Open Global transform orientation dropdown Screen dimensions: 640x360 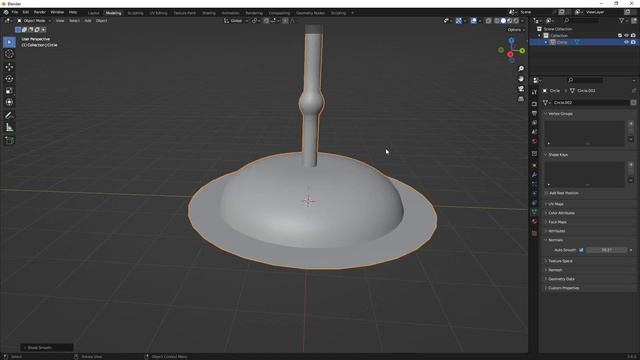point(236,21)
